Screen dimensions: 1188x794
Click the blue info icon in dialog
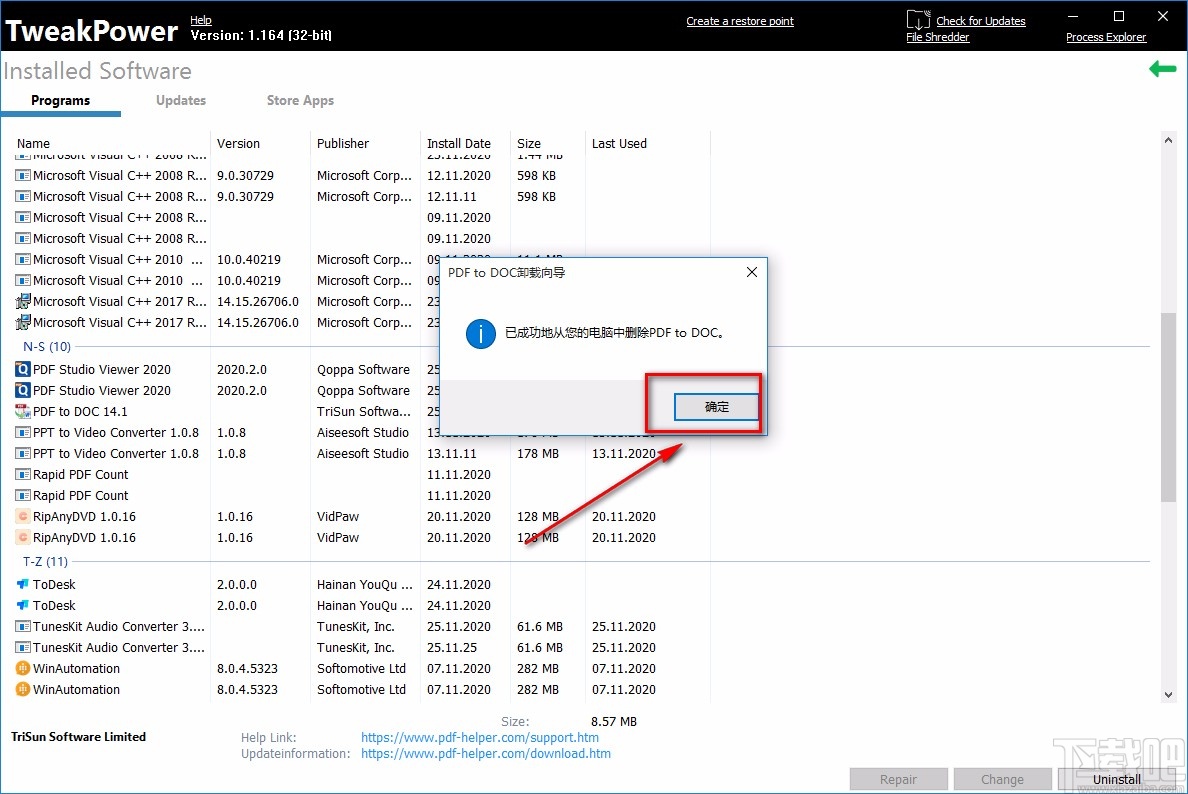(480, 333)
